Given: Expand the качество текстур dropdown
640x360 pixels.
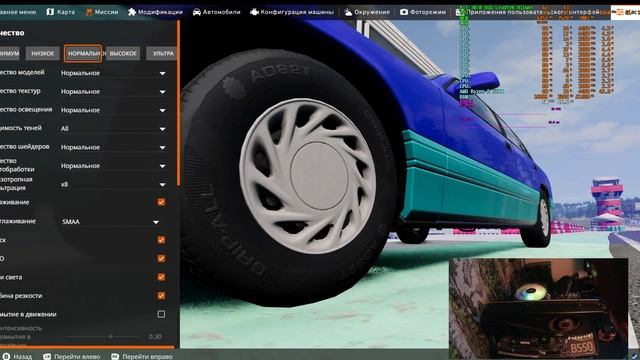Looking at the screenshot, I should (x=113, y=92).
